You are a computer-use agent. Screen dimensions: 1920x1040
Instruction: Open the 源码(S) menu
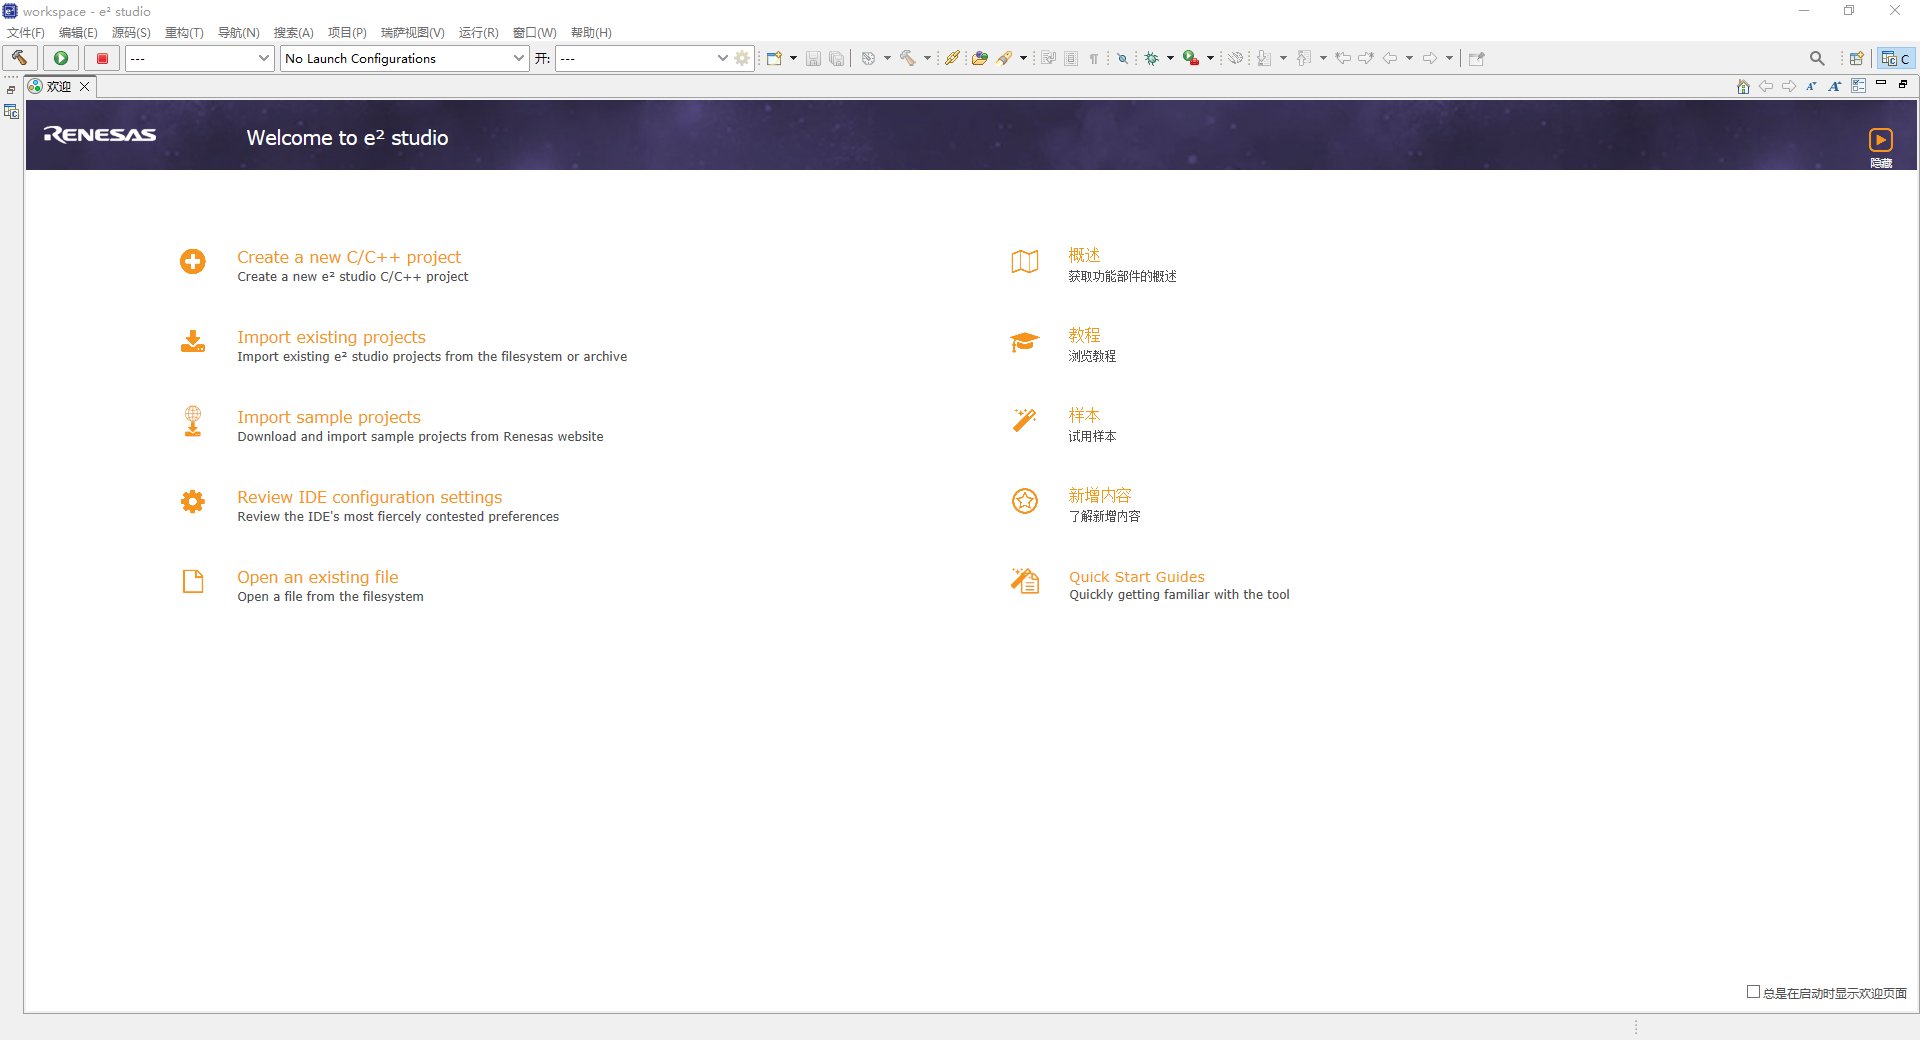[x=131, y=33]
